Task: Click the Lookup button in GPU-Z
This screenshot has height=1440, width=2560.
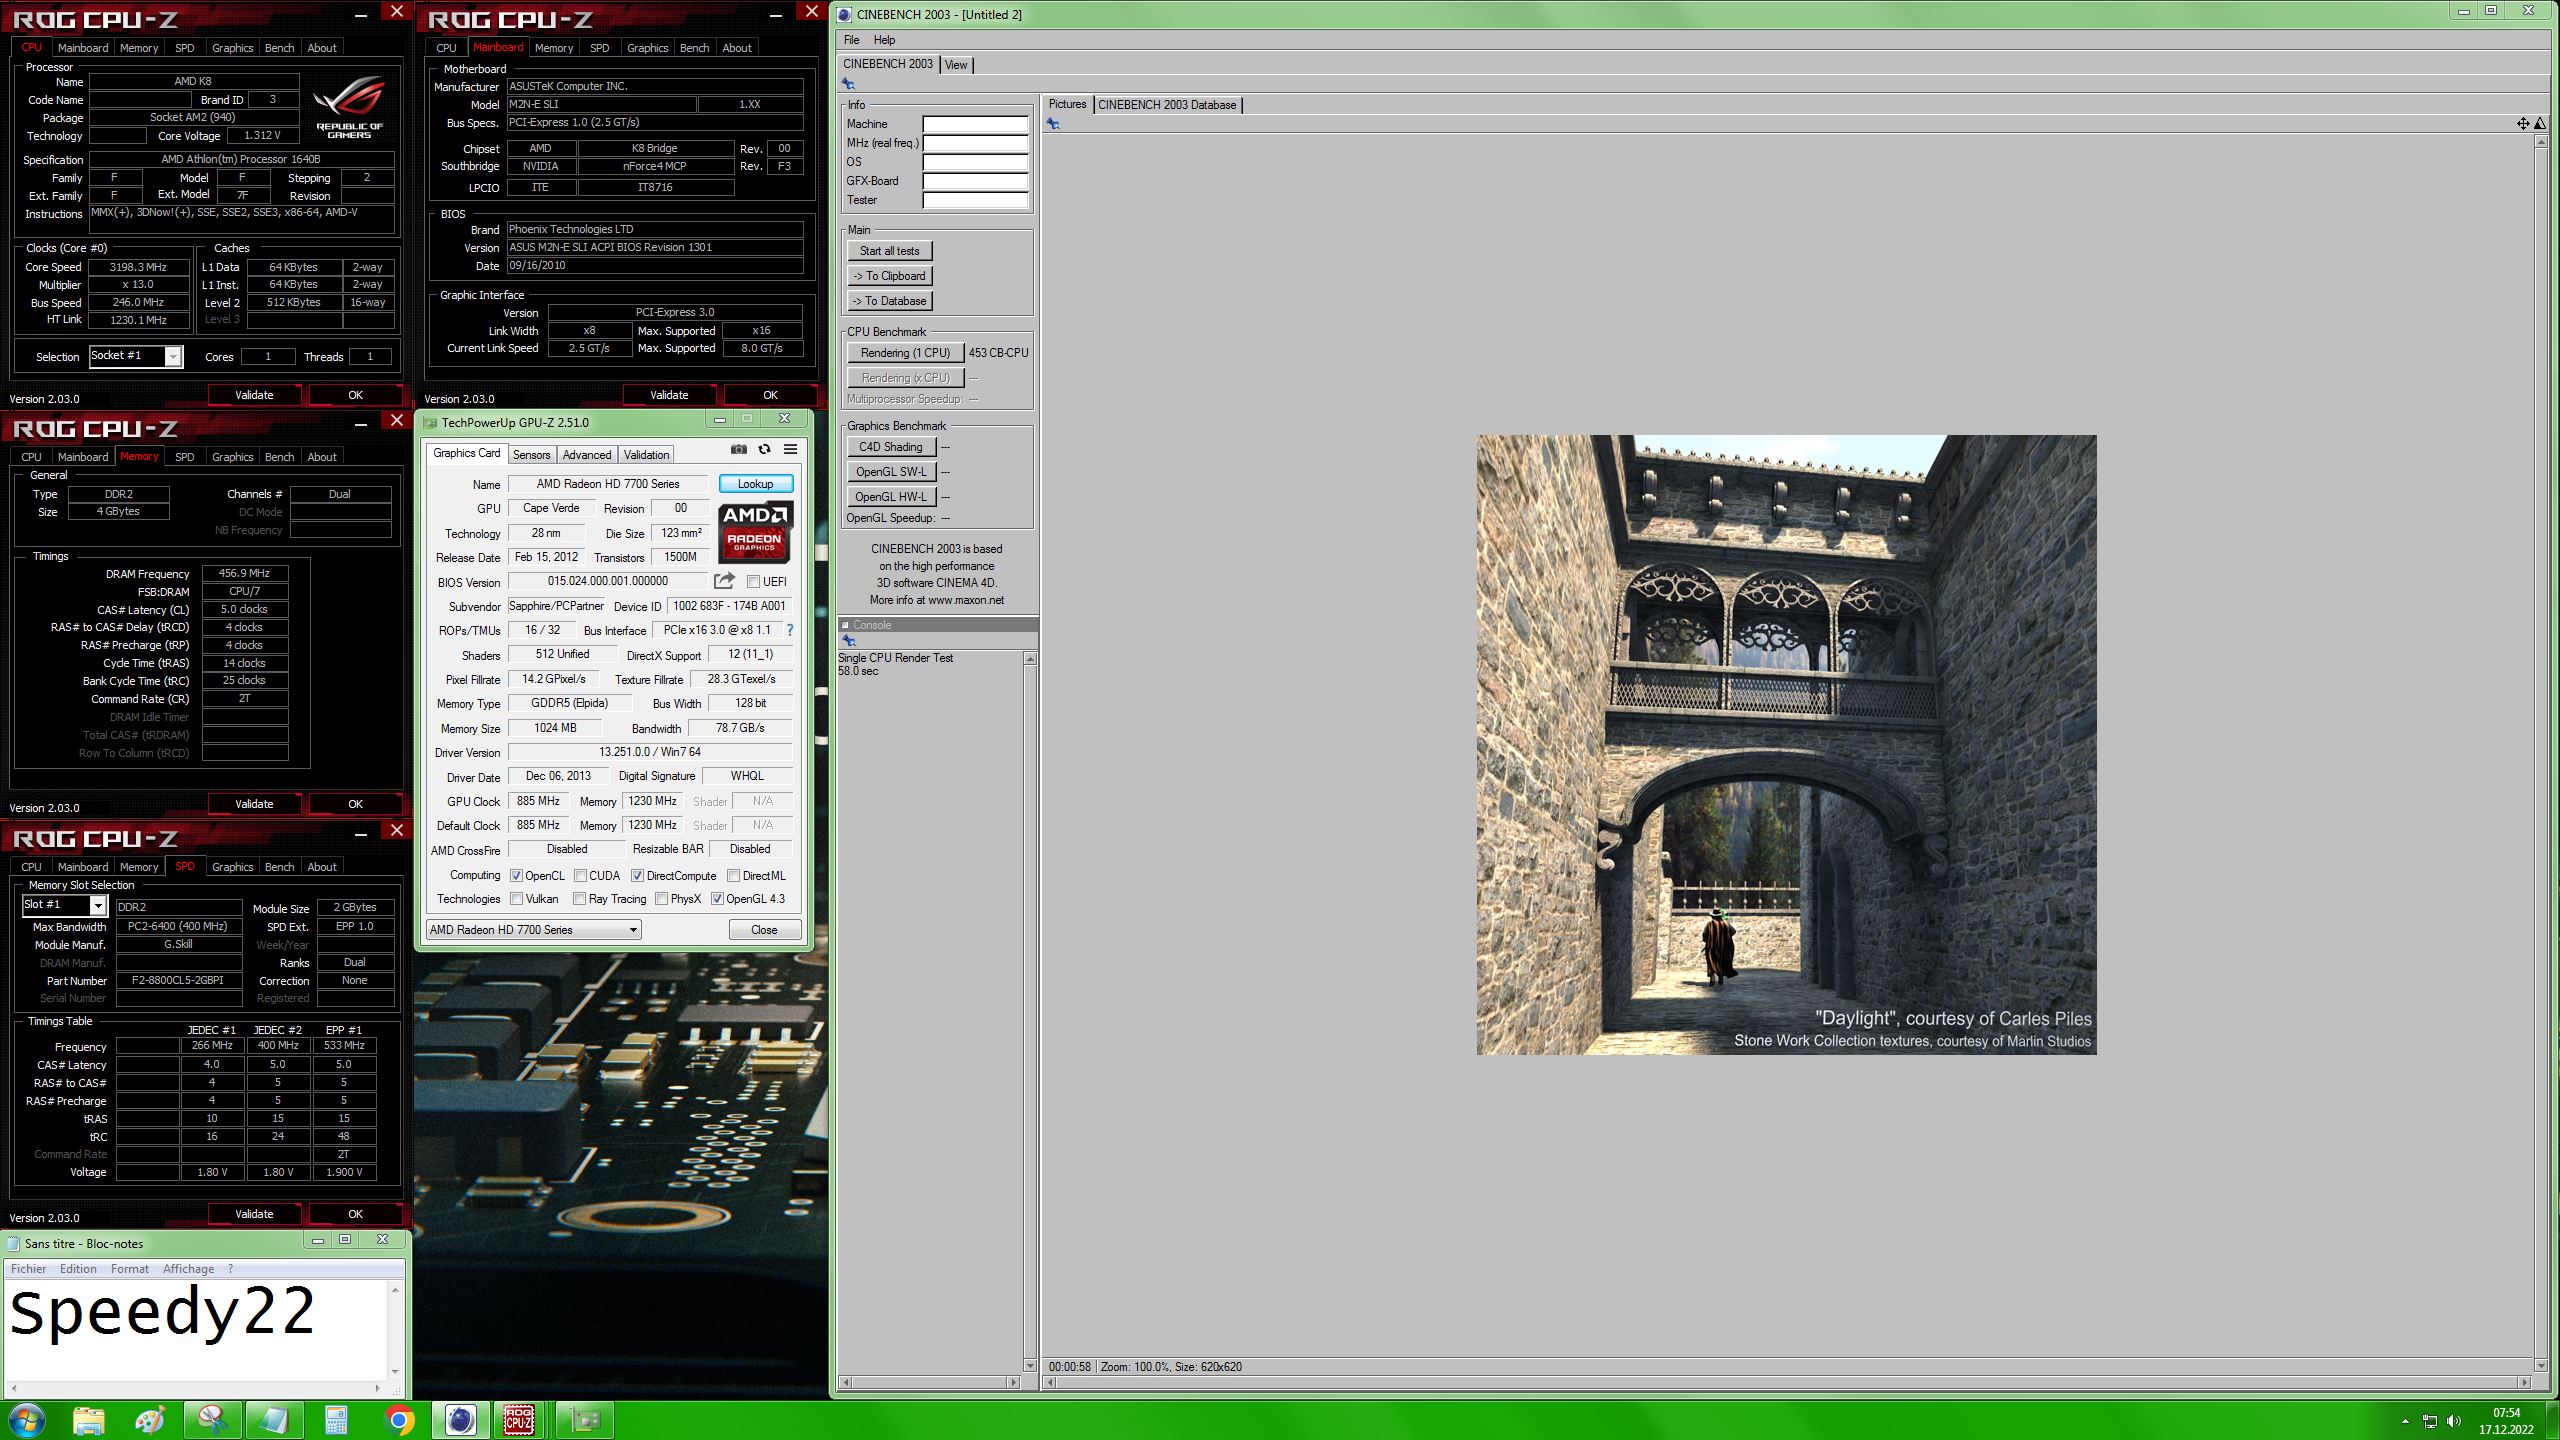Action: (x=755, y=484)
